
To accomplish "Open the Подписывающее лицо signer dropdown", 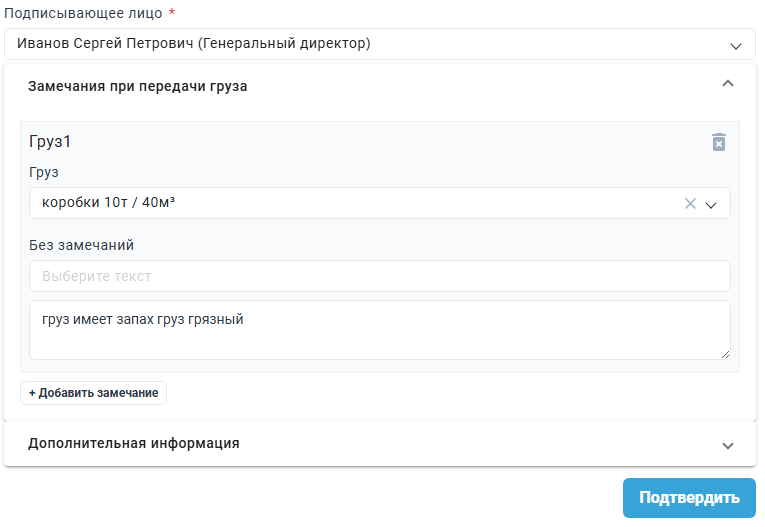I will [x=380, y=44].
